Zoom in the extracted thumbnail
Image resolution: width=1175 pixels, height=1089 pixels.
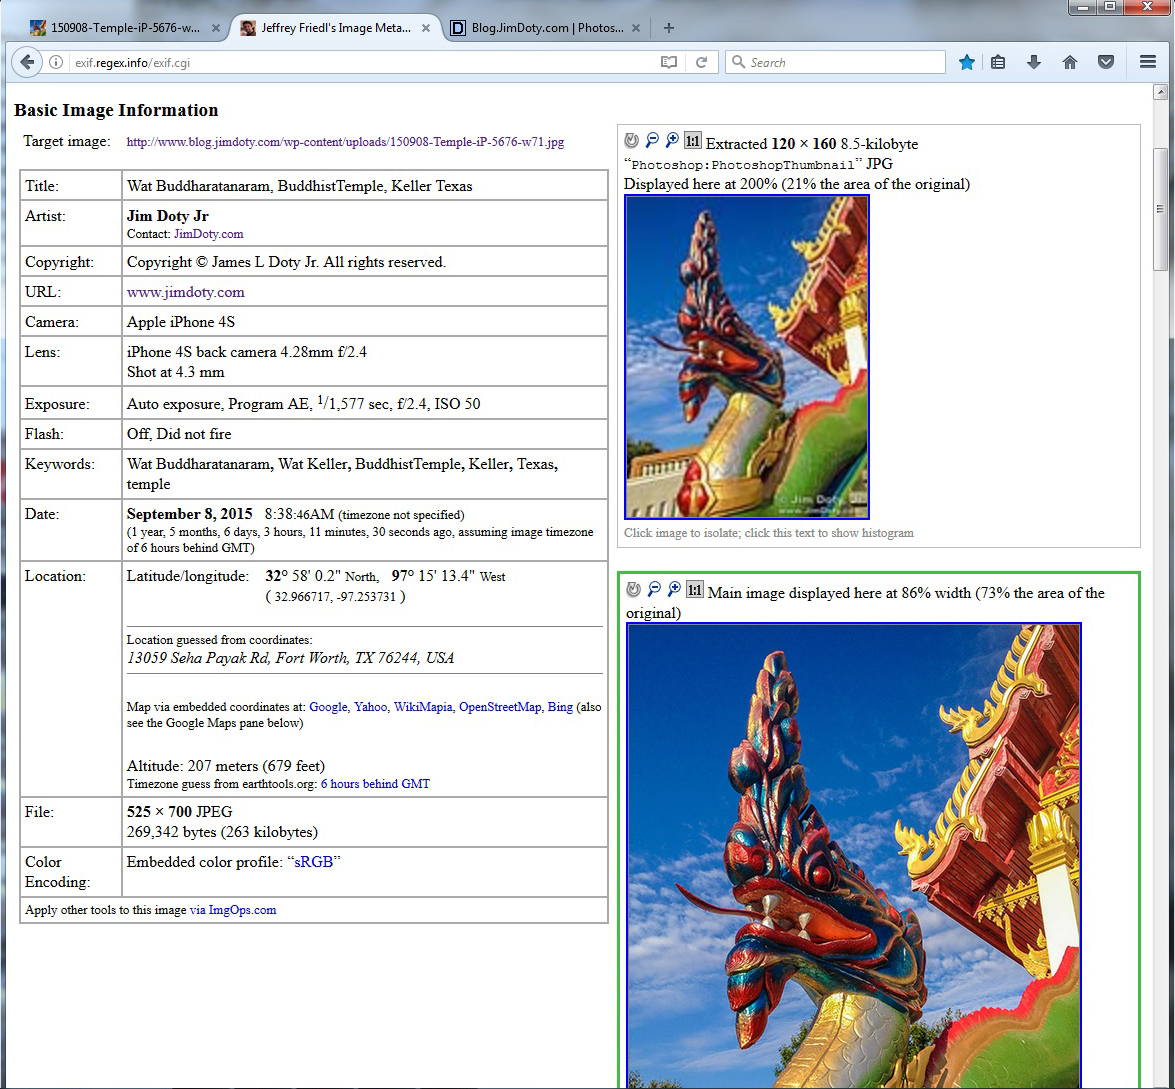[x=672, y=140]
